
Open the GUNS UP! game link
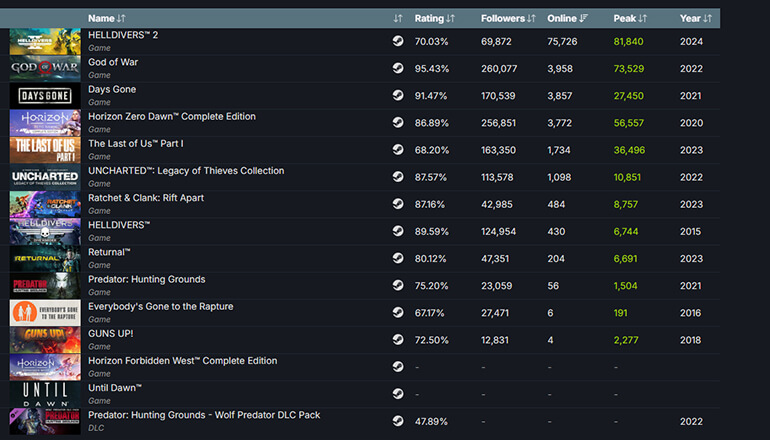[x=110, y=333]
